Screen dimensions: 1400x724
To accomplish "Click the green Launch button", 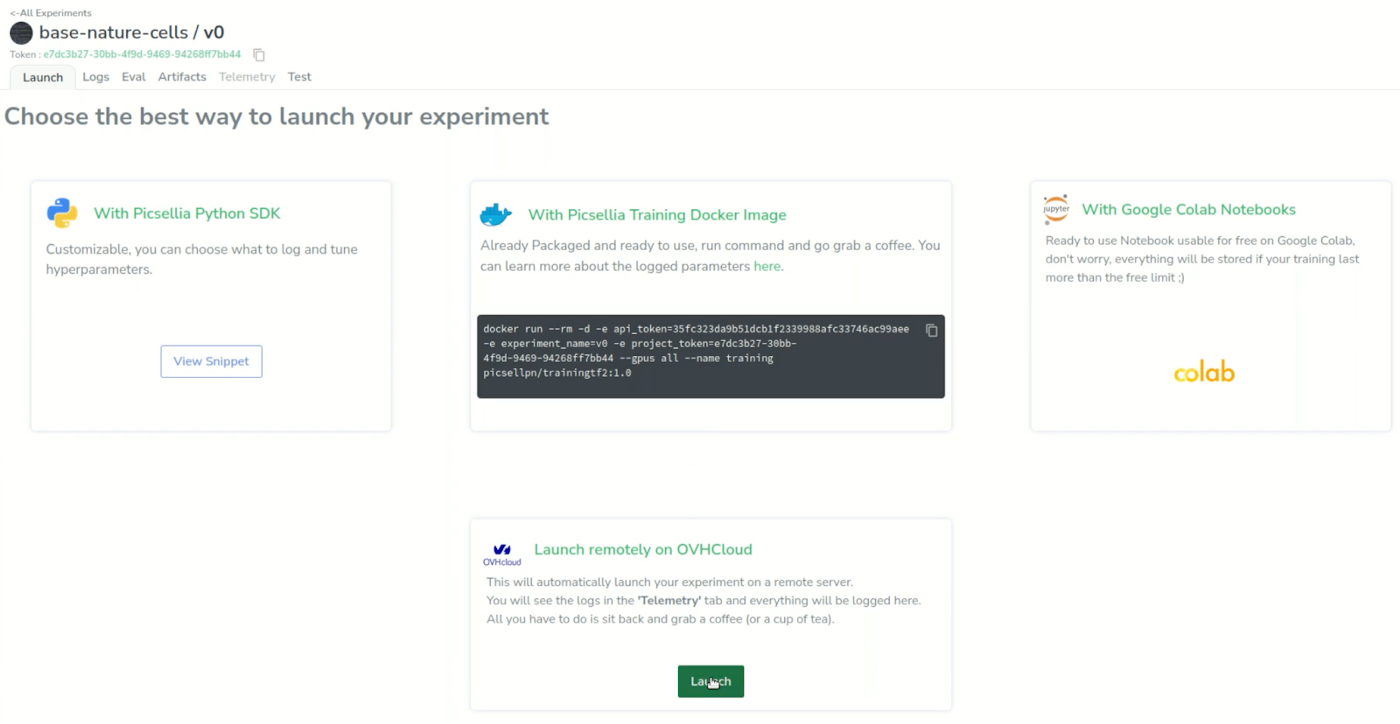I will (x=711, y=681).
